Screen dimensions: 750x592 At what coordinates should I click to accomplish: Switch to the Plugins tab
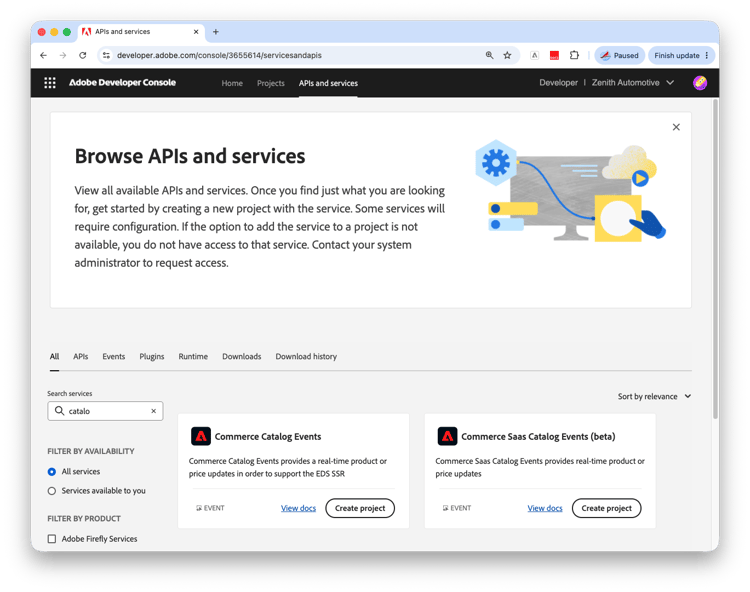tap(152, 357)
